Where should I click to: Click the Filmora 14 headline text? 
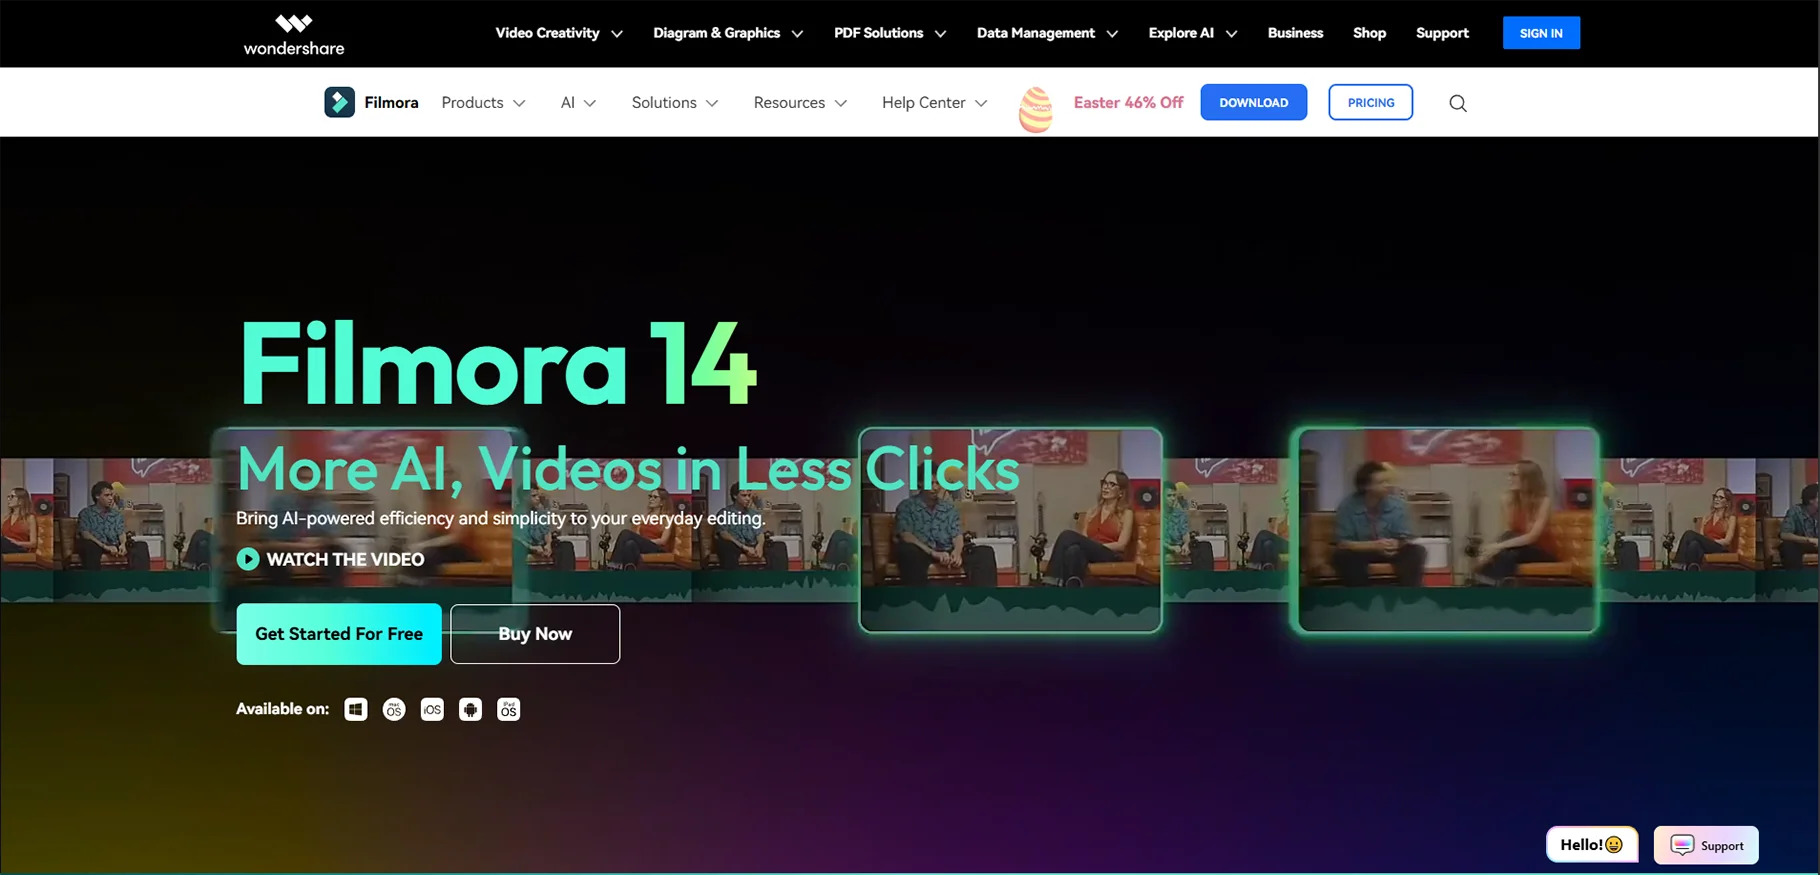pos(497,364)
